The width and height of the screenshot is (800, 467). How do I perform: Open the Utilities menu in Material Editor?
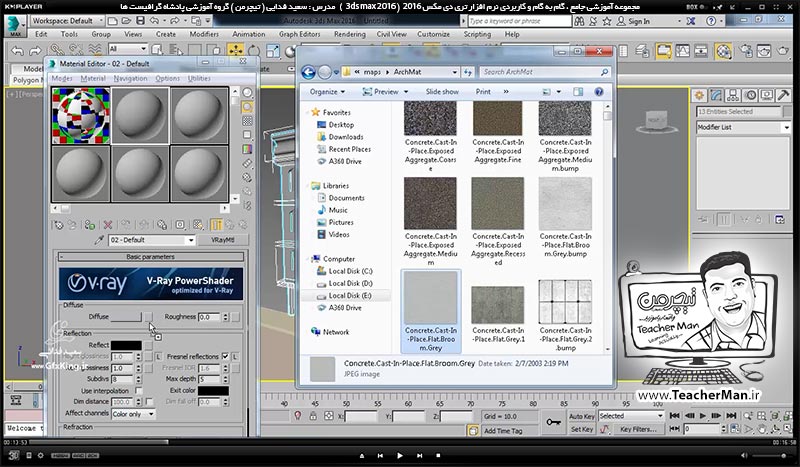[199, 78]
